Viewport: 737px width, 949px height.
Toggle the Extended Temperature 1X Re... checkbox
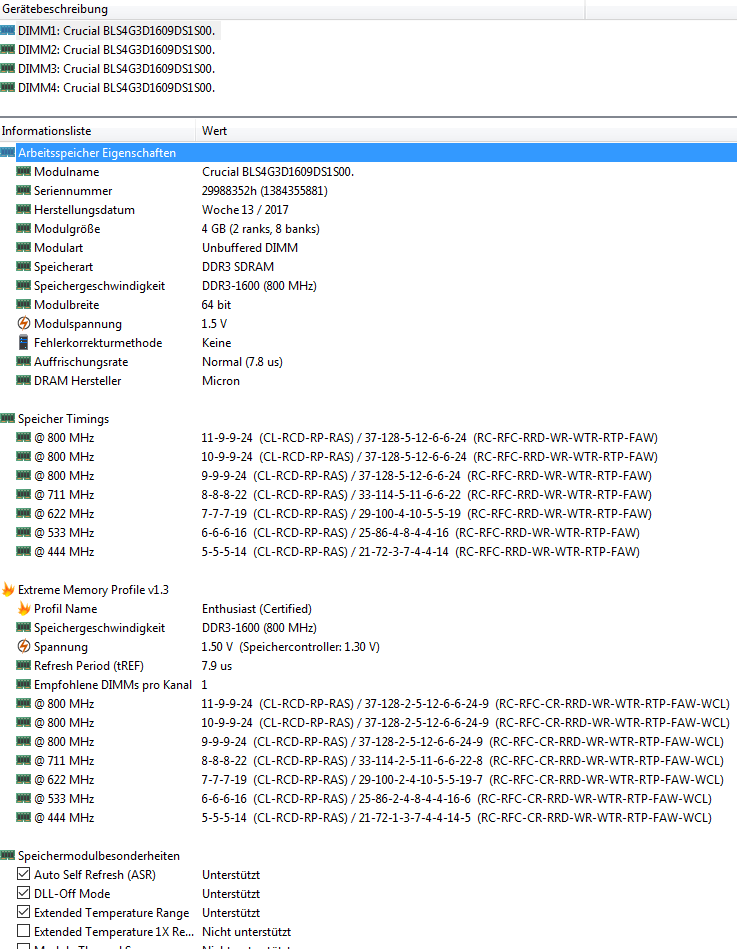click(x=24, y=931)
